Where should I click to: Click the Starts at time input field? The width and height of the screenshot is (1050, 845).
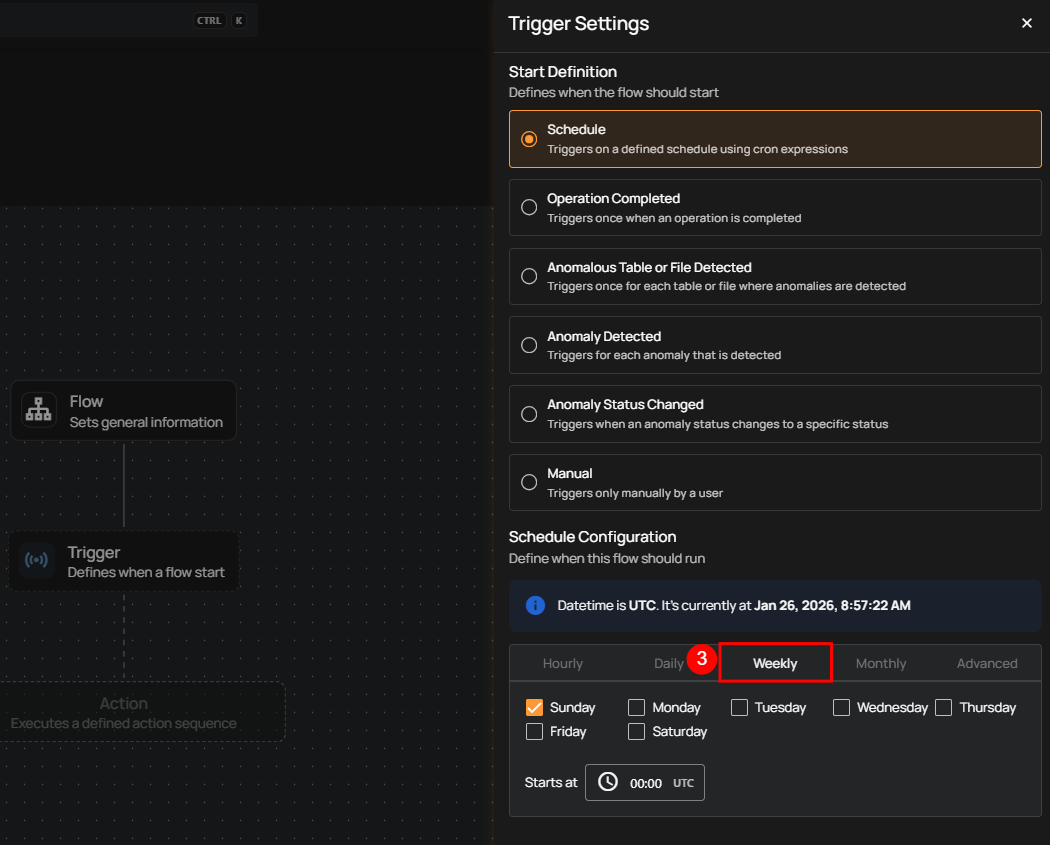click(645, 783)
